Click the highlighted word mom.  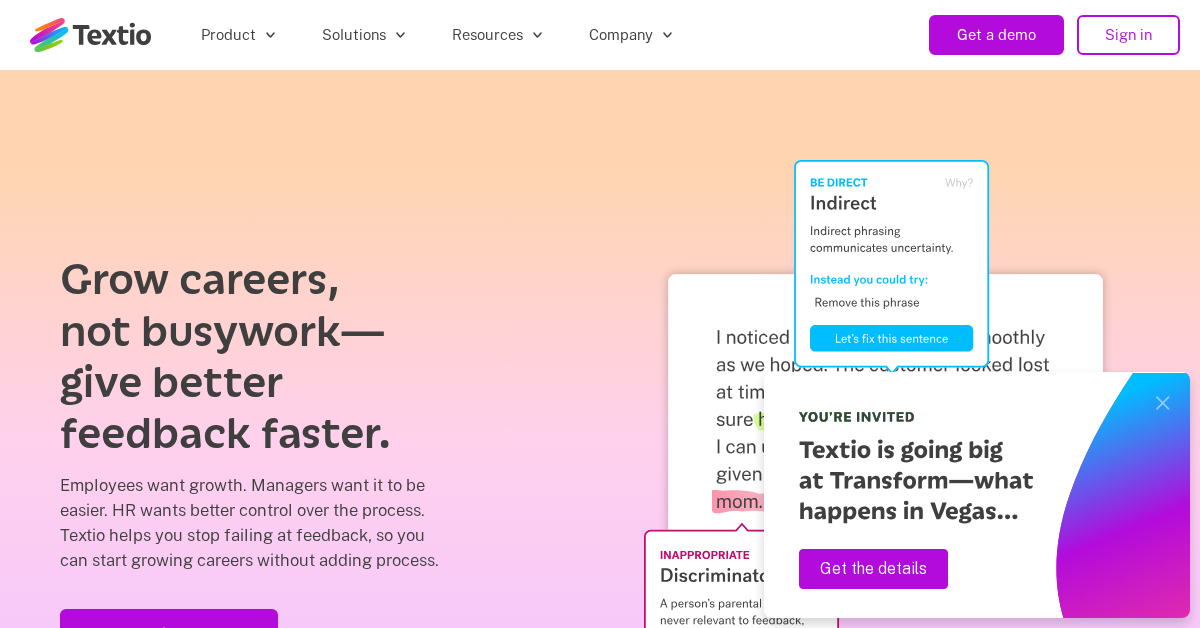(738, 501)
